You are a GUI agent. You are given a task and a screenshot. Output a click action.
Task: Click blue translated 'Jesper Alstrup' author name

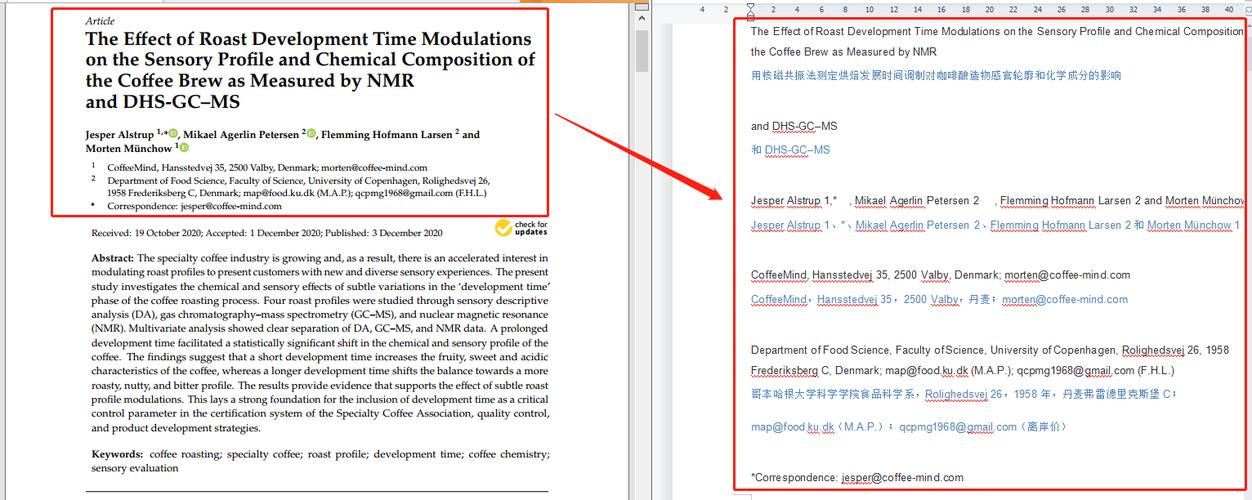[x=785, y=225]
